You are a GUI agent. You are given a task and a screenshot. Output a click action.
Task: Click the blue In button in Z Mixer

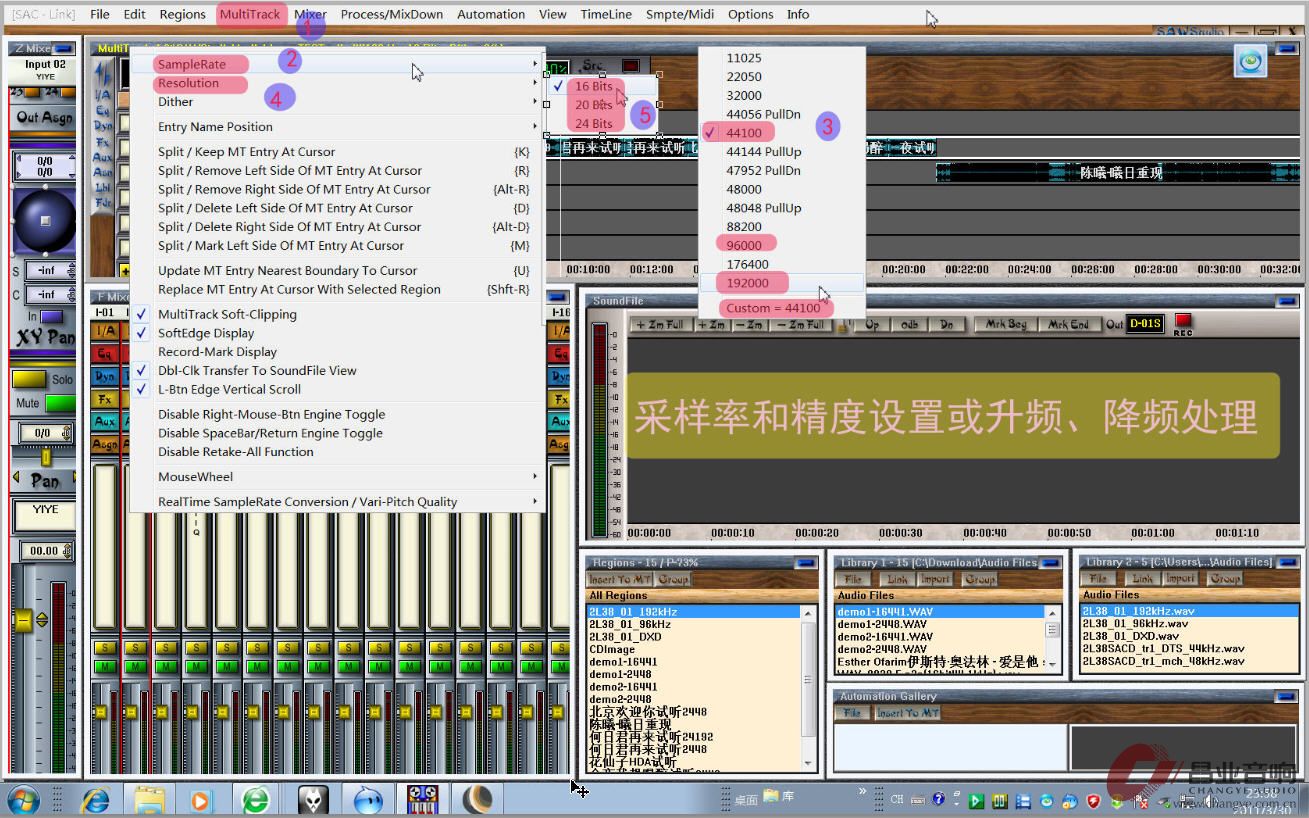(51, 316)
